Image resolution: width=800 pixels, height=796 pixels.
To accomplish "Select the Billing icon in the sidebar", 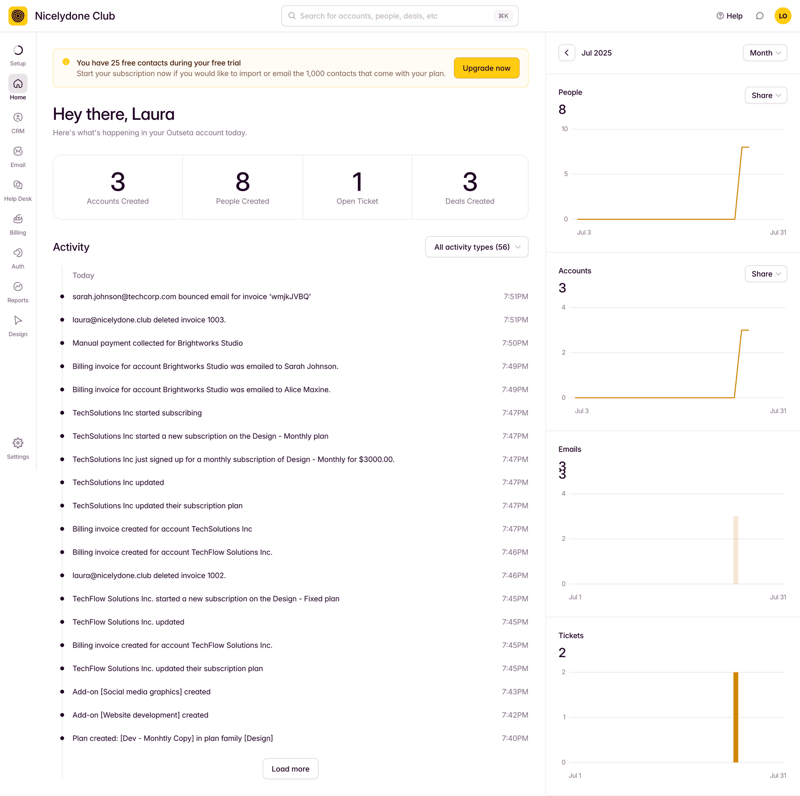I will click(x=17, y=218).
